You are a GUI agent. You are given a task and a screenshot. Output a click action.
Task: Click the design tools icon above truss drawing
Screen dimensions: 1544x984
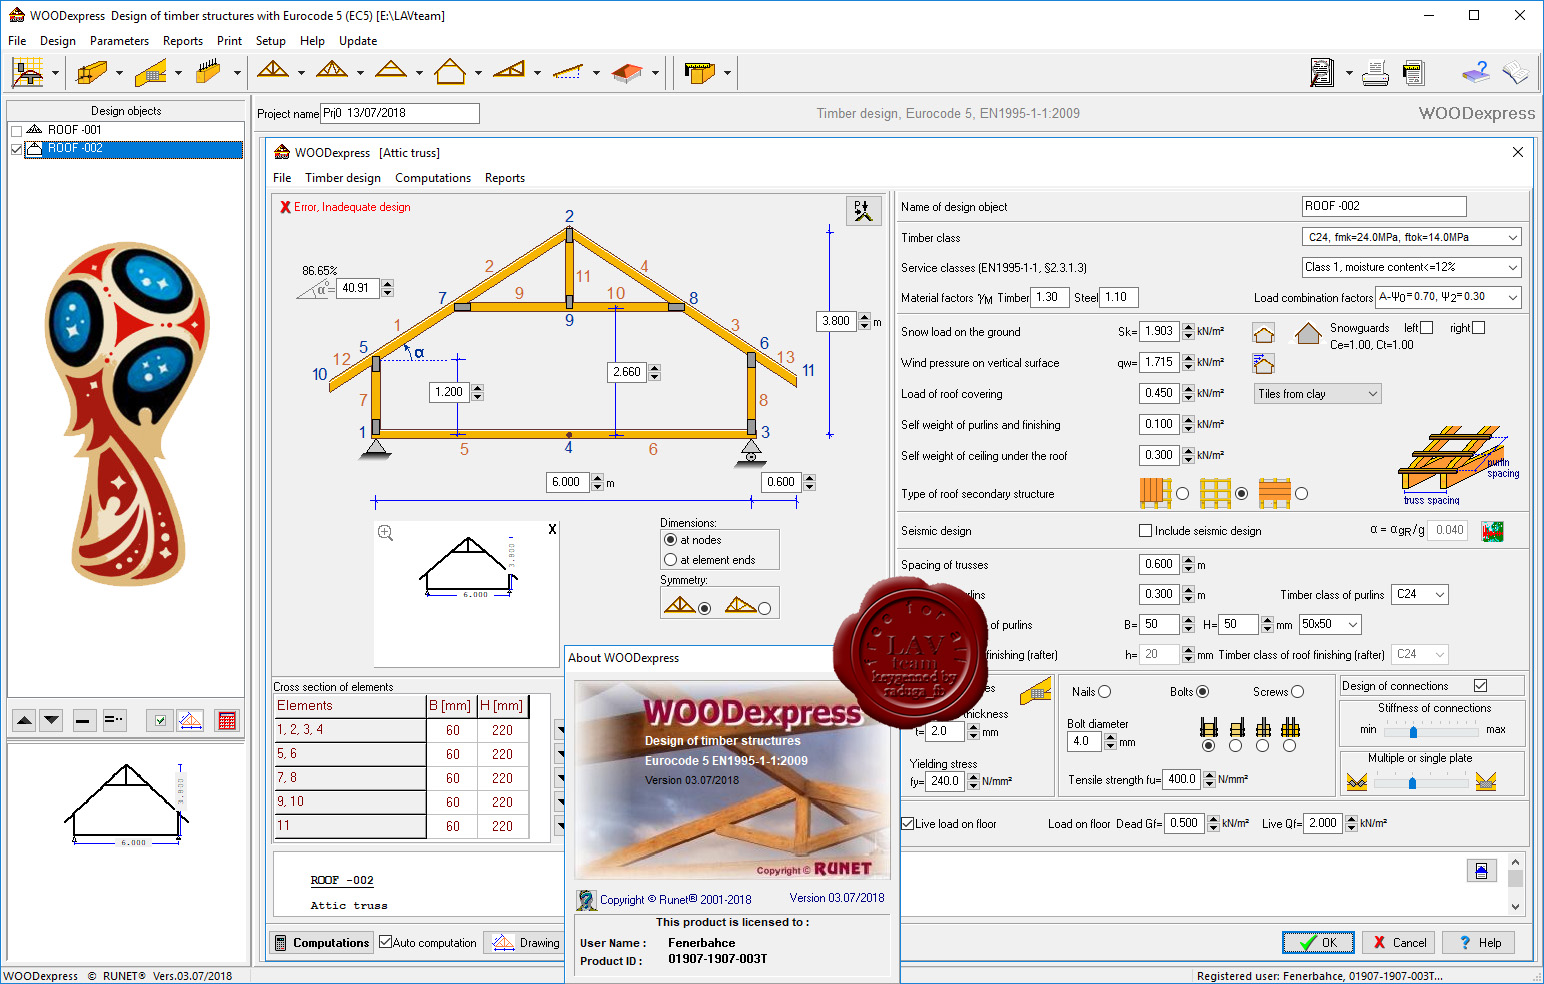coord(863,211)
